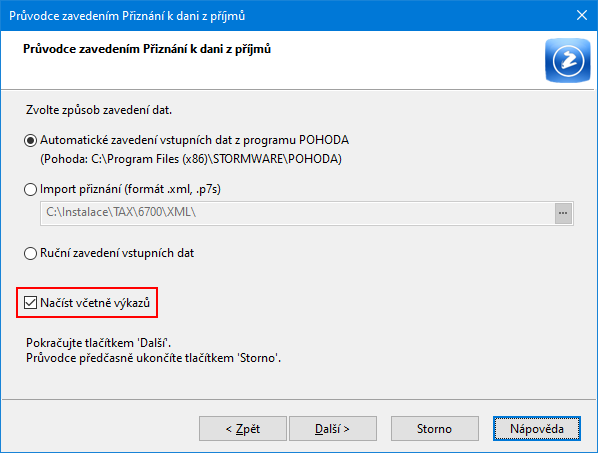Click the Automatické zavedení vstupních dat label
The image size is (598, 453).
(195, 140)
